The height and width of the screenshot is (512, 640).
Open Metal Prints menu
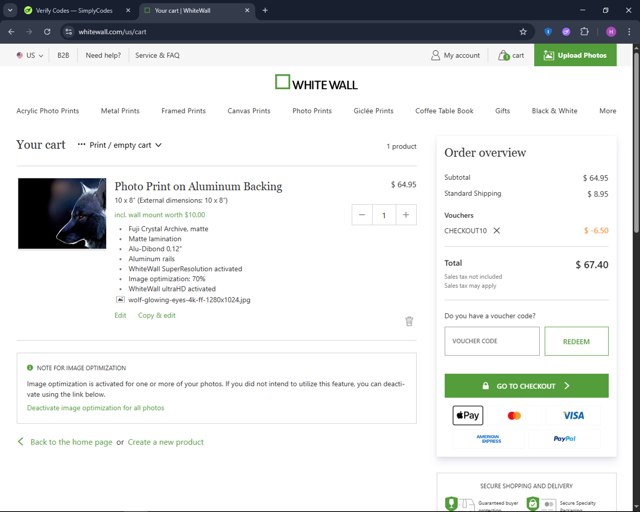click(120, 111)
